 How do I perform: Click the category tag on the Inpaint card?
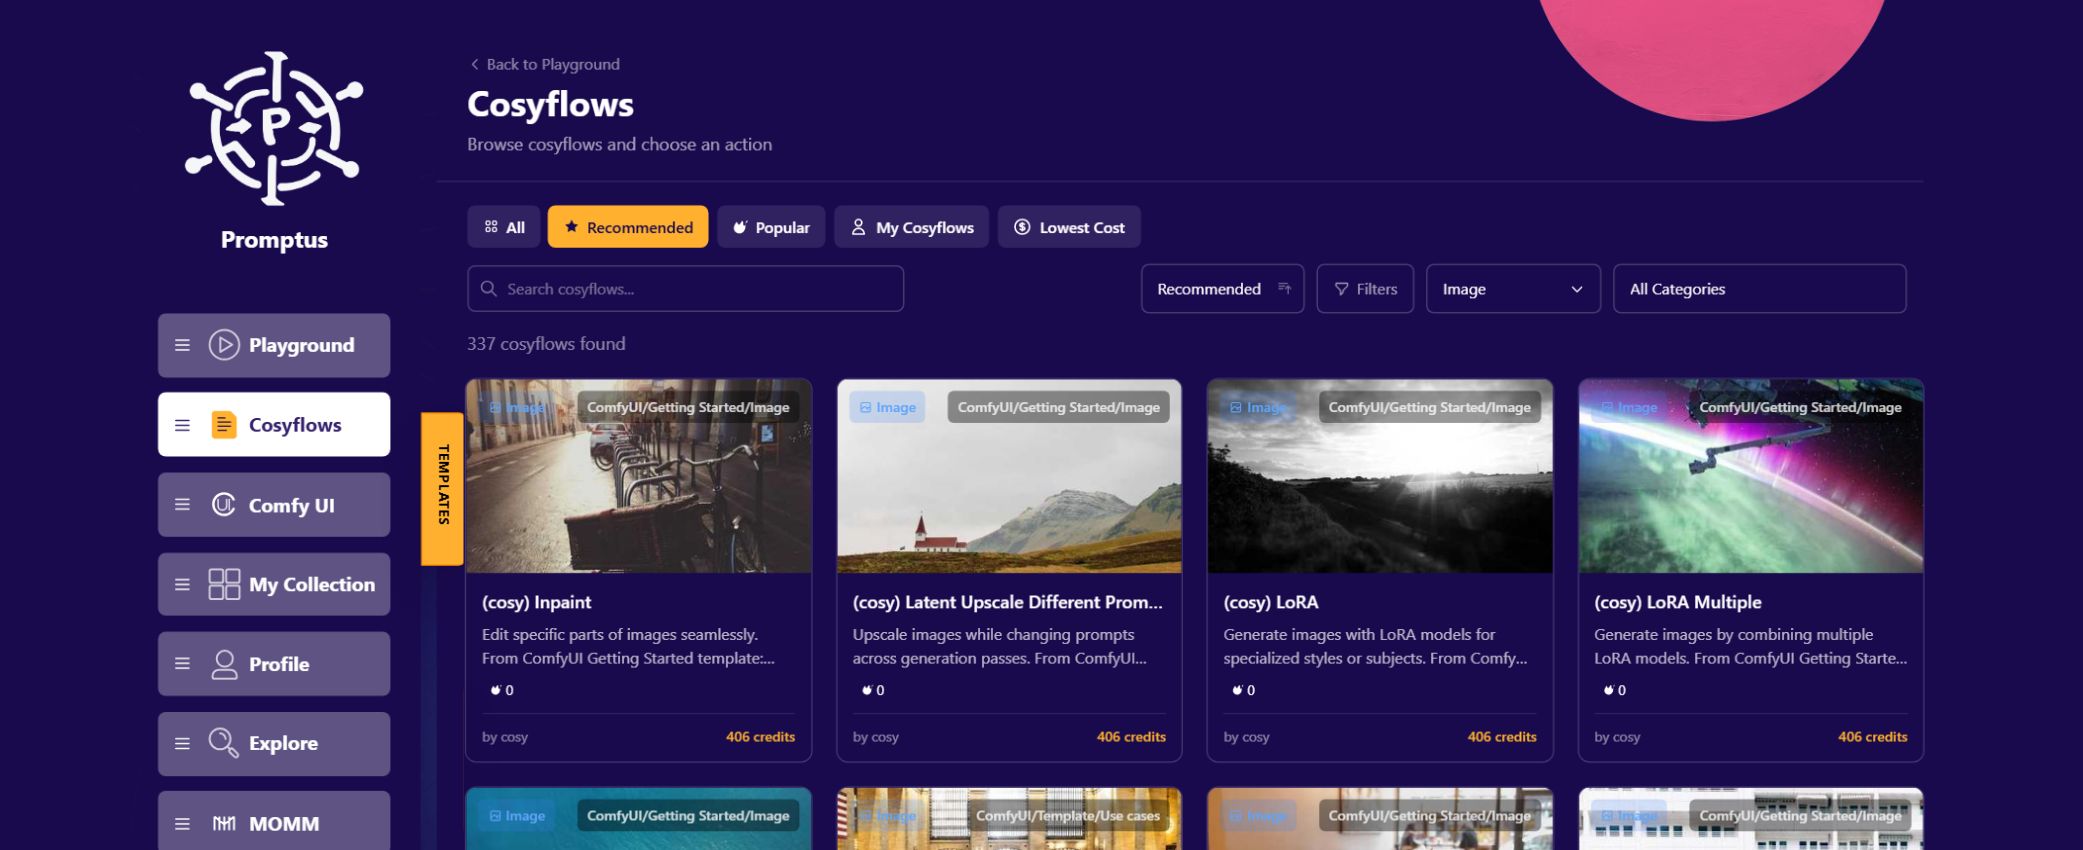(x=688, y=407)
